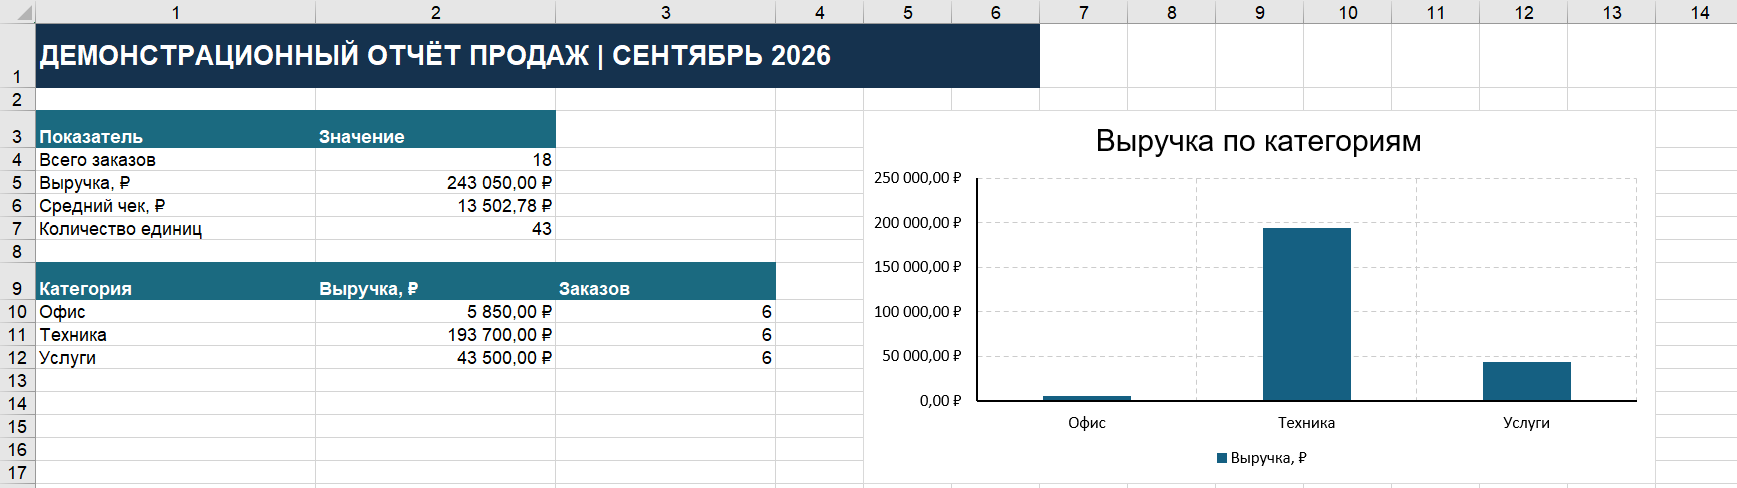Click the Показатель header cell

tap(176, 129)
